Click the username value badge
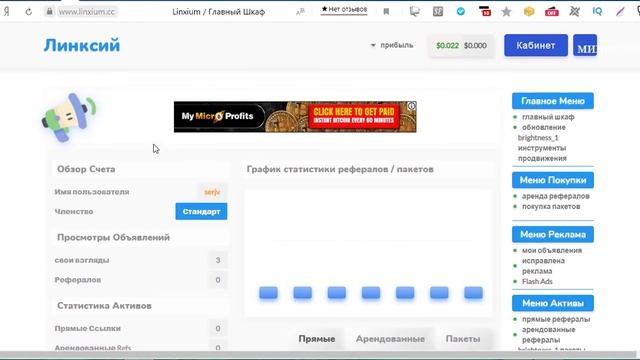Viewport: 640px width, 360px height. (212, 192)
